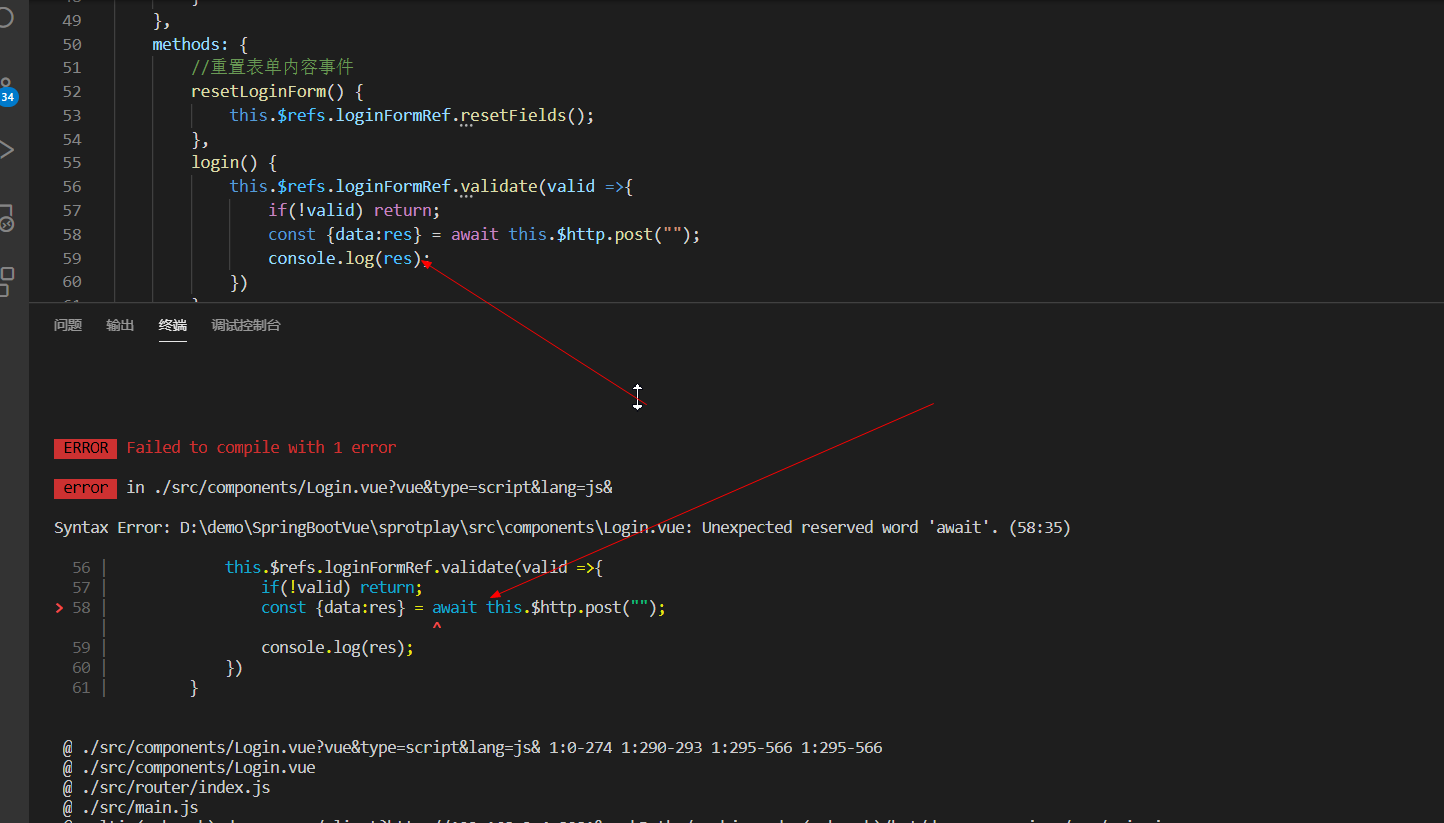The height and width of the screenshot is (823, 1444).
Task: Click 'Unexpected reserved word' error text
Action: (810, 527)
